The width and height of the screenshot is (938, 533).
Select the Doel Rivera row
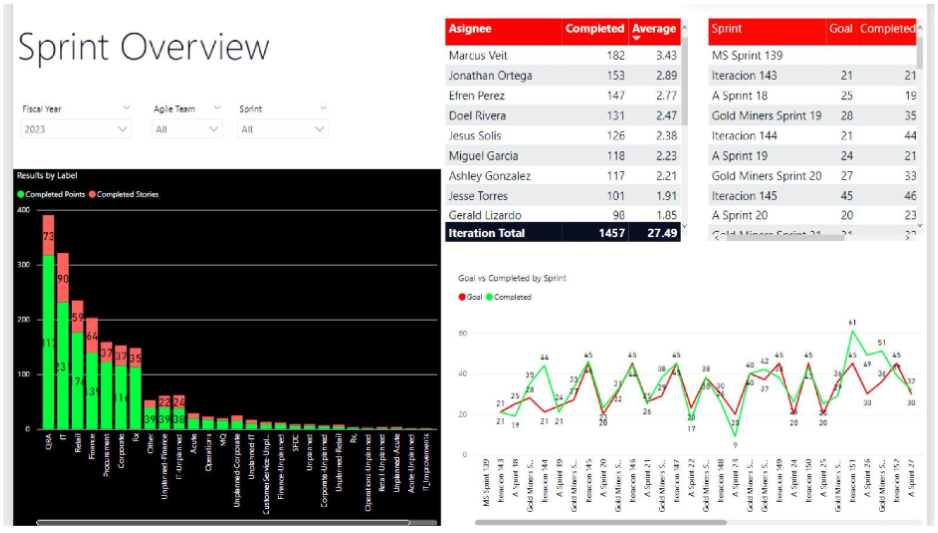562,115
